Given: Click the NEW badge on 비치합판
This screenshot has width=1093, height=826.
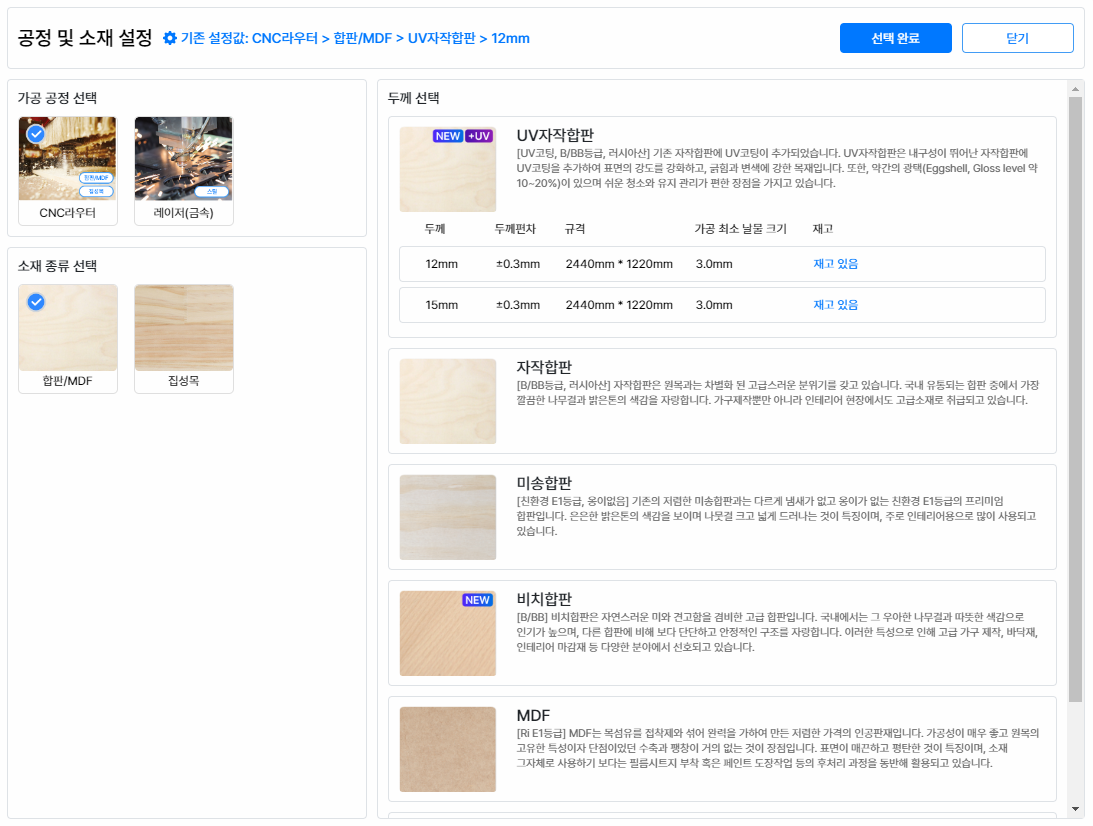Looking at the screenshot, I should pyautogui.click(x=477, y=600).
